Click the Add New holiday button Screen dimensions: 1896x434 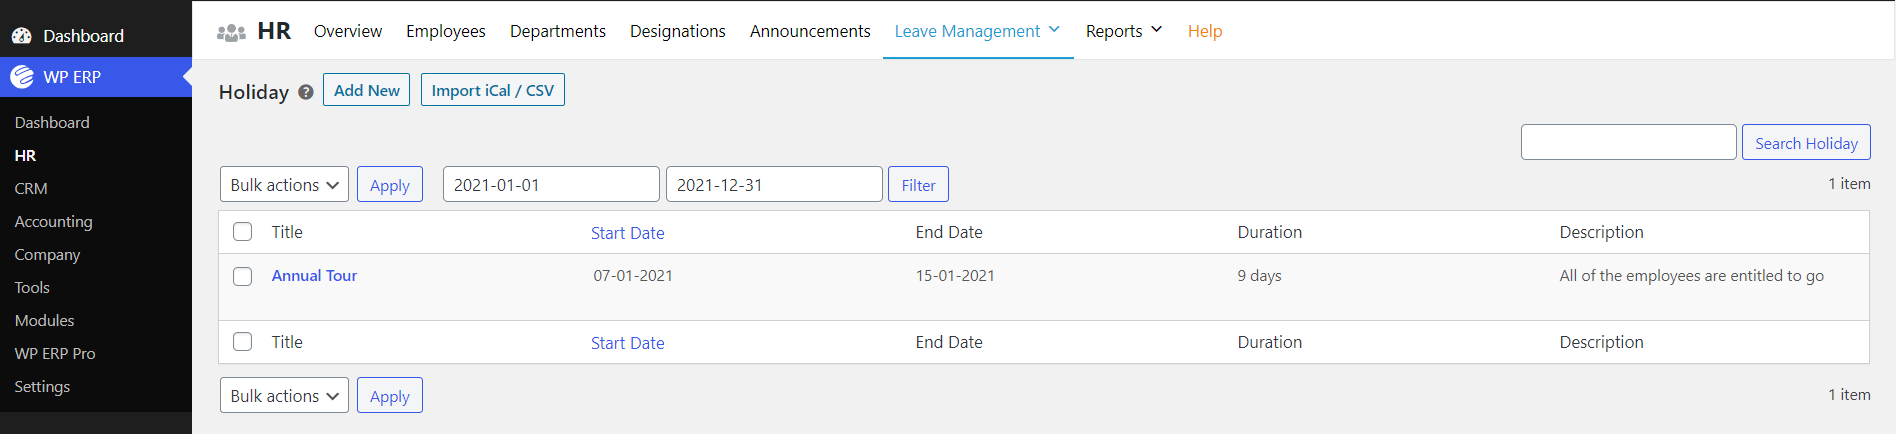click(x=366, y=90)
